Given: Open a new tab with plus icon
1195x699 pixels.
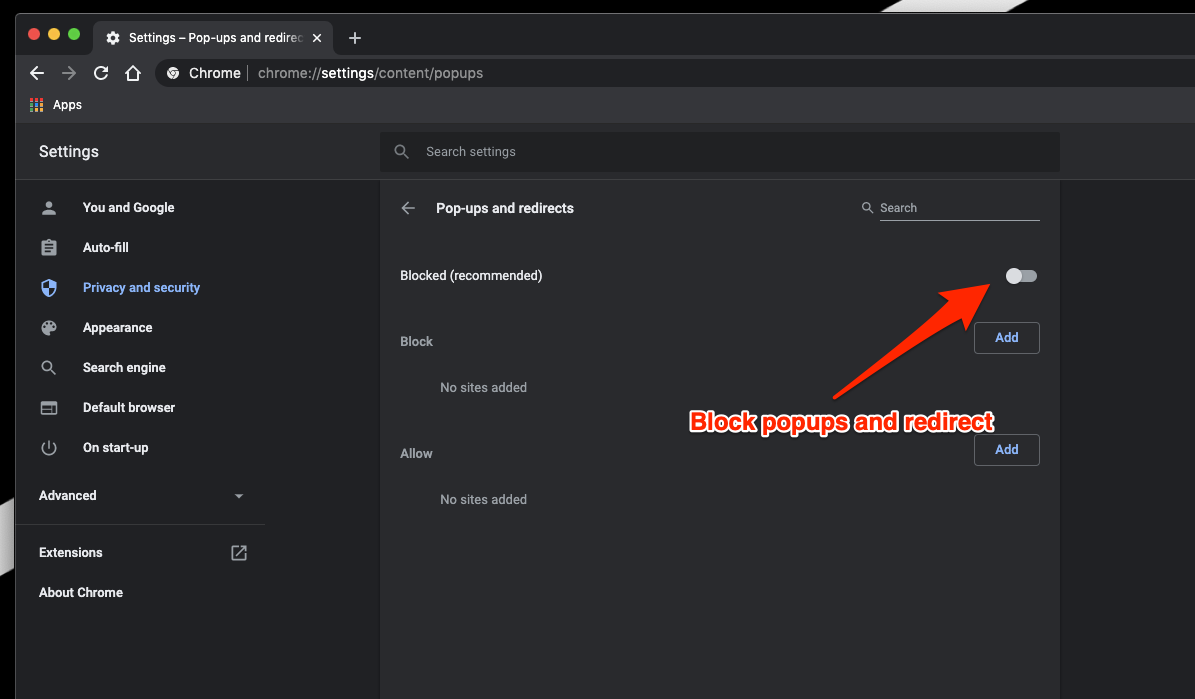Looking at the screenshot, I should (355, 38).
